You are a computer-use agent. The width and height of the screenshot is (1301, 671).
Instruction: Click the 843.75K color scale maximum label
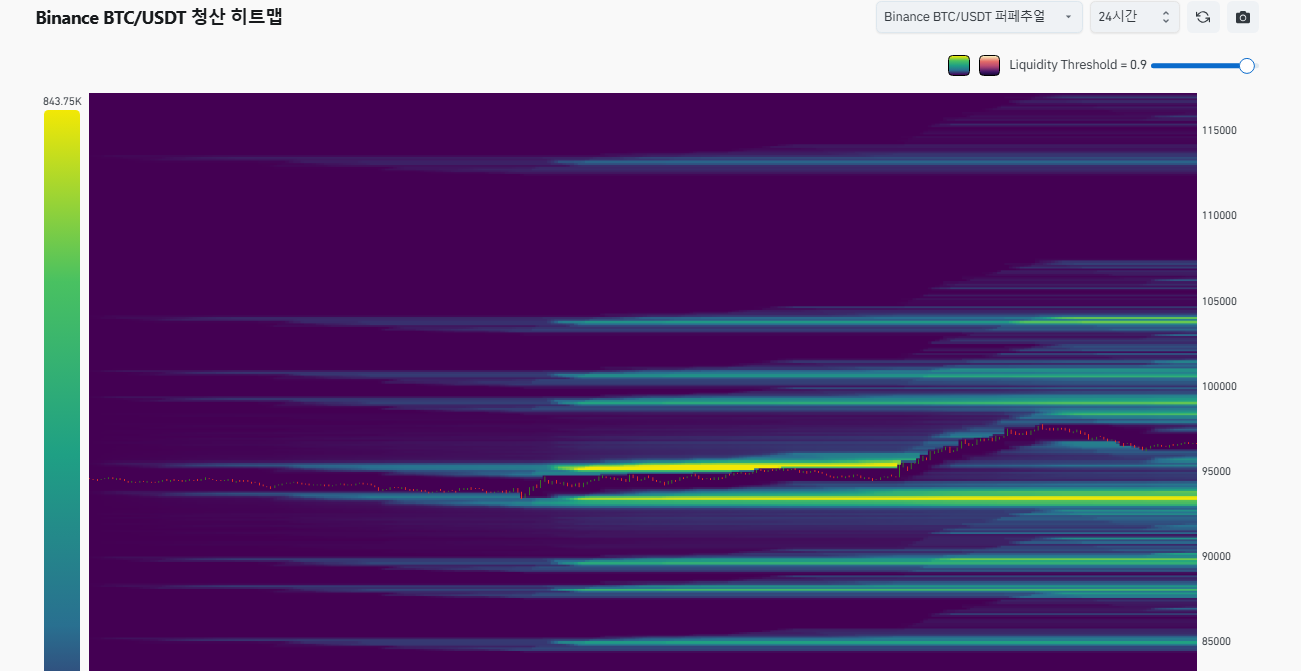[x=62, y=101]
